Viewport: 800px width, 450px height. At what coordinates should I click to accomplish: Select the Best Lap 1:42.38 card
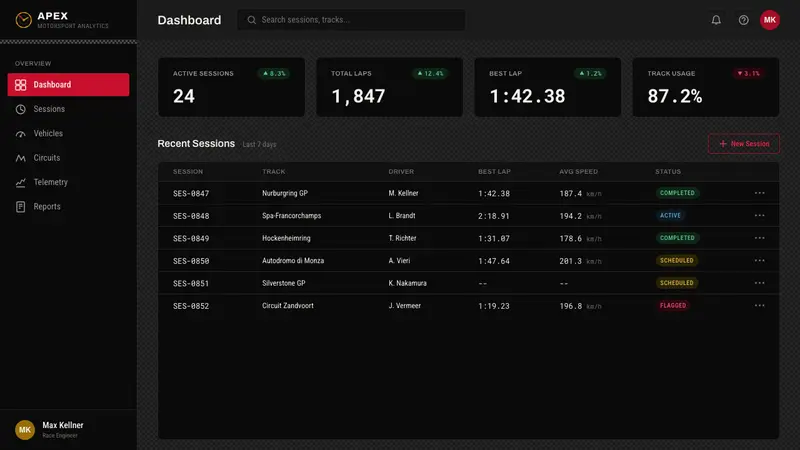click(x=547, y=87)
